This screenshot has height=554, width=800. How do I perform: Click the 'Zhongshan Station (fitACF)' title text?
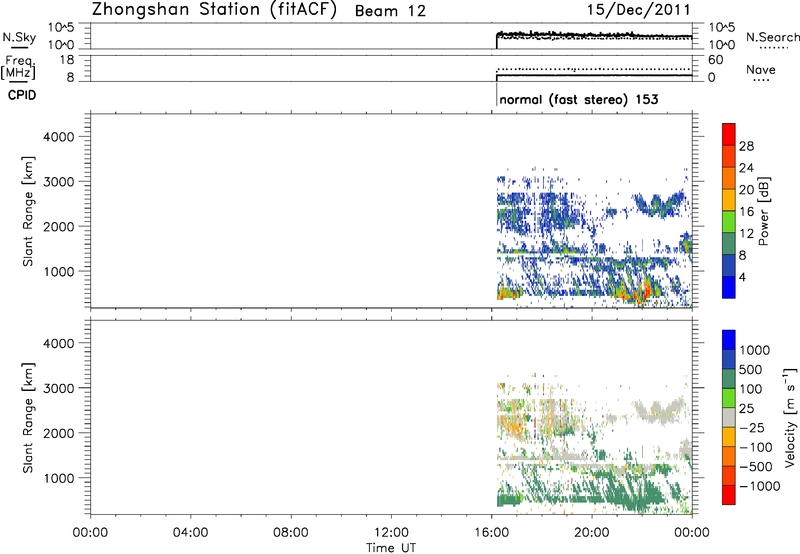[x=214, y=10]
